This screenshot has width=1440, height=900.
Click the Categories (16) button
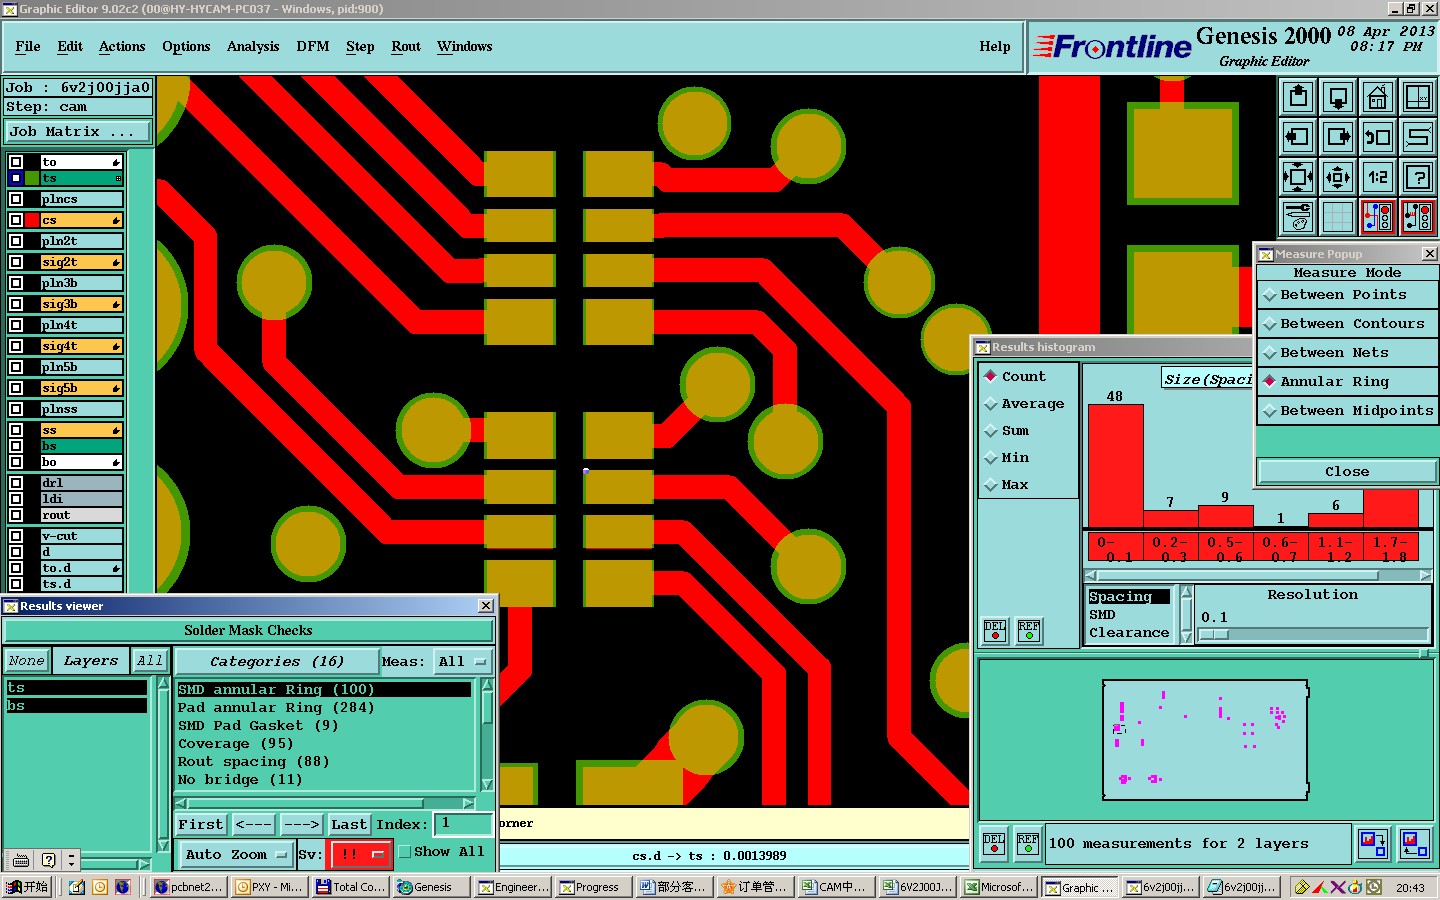[x=277, y=662]
